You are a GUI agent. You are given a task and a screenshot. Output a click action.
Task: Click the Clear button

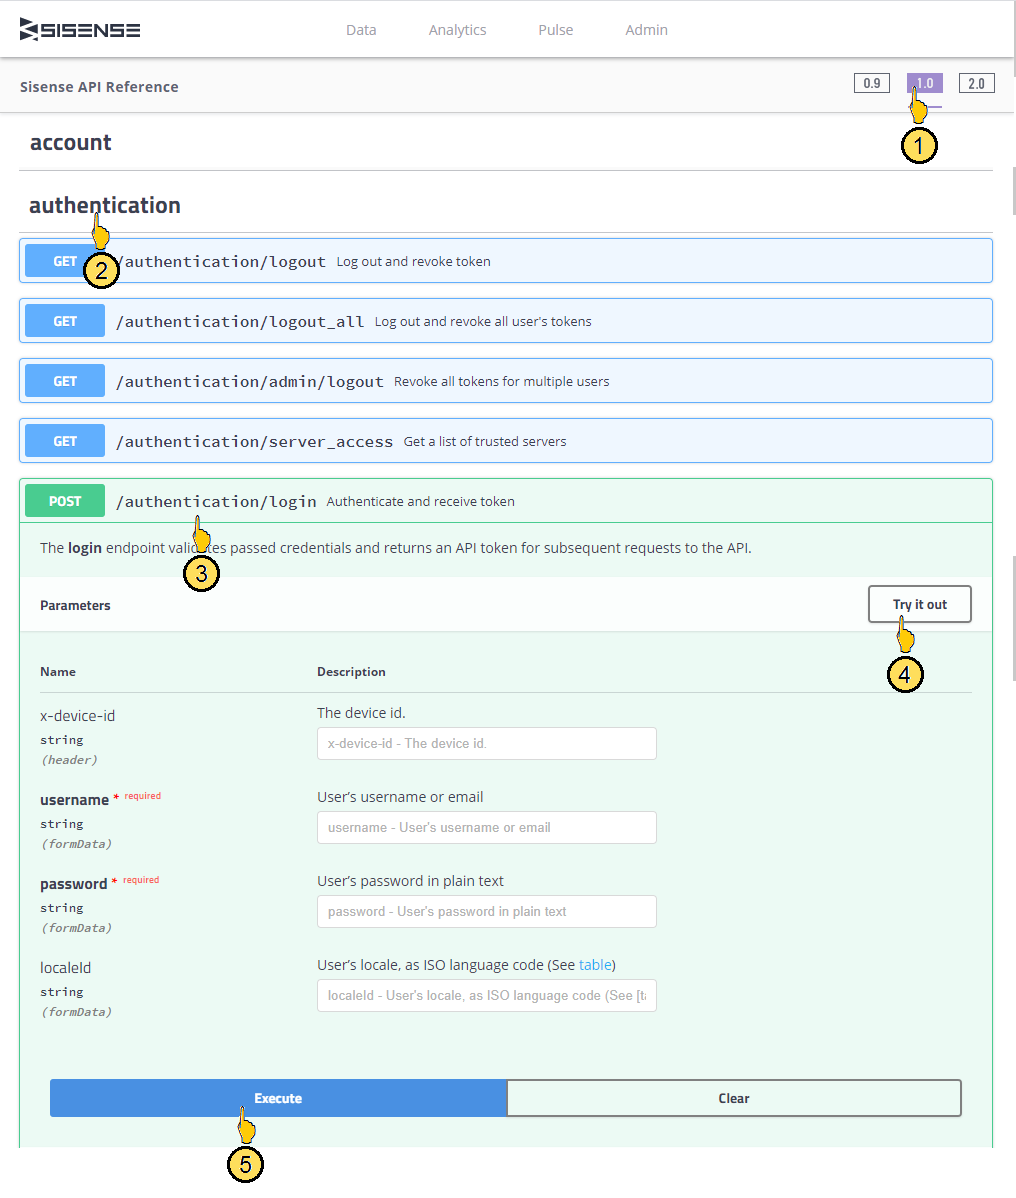733,1098
